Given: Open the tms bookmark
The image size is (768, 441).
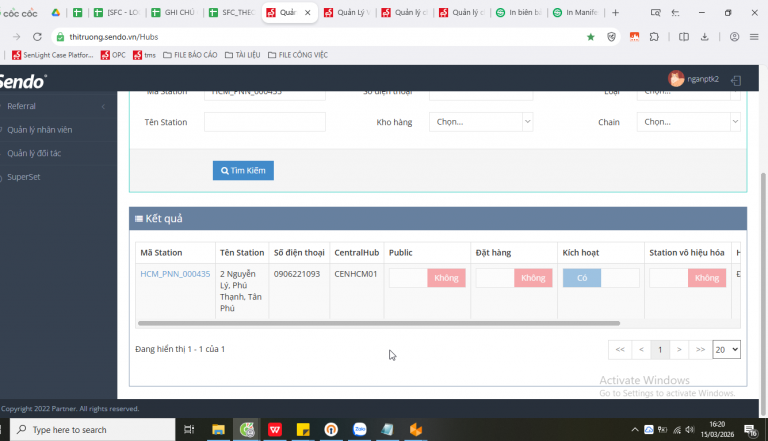Looking at the screenshot, I should [144, 55].
